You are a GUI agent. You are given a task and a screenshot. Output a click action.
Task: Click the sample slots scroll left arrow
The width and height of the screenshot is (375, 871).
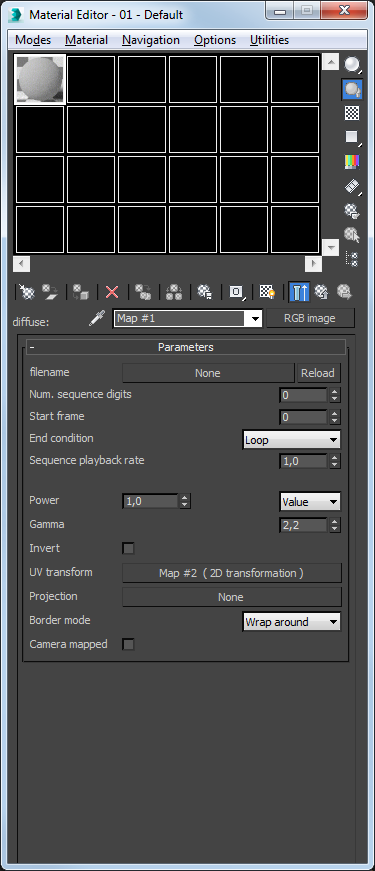pyautogui.click(x=22, y=263)
